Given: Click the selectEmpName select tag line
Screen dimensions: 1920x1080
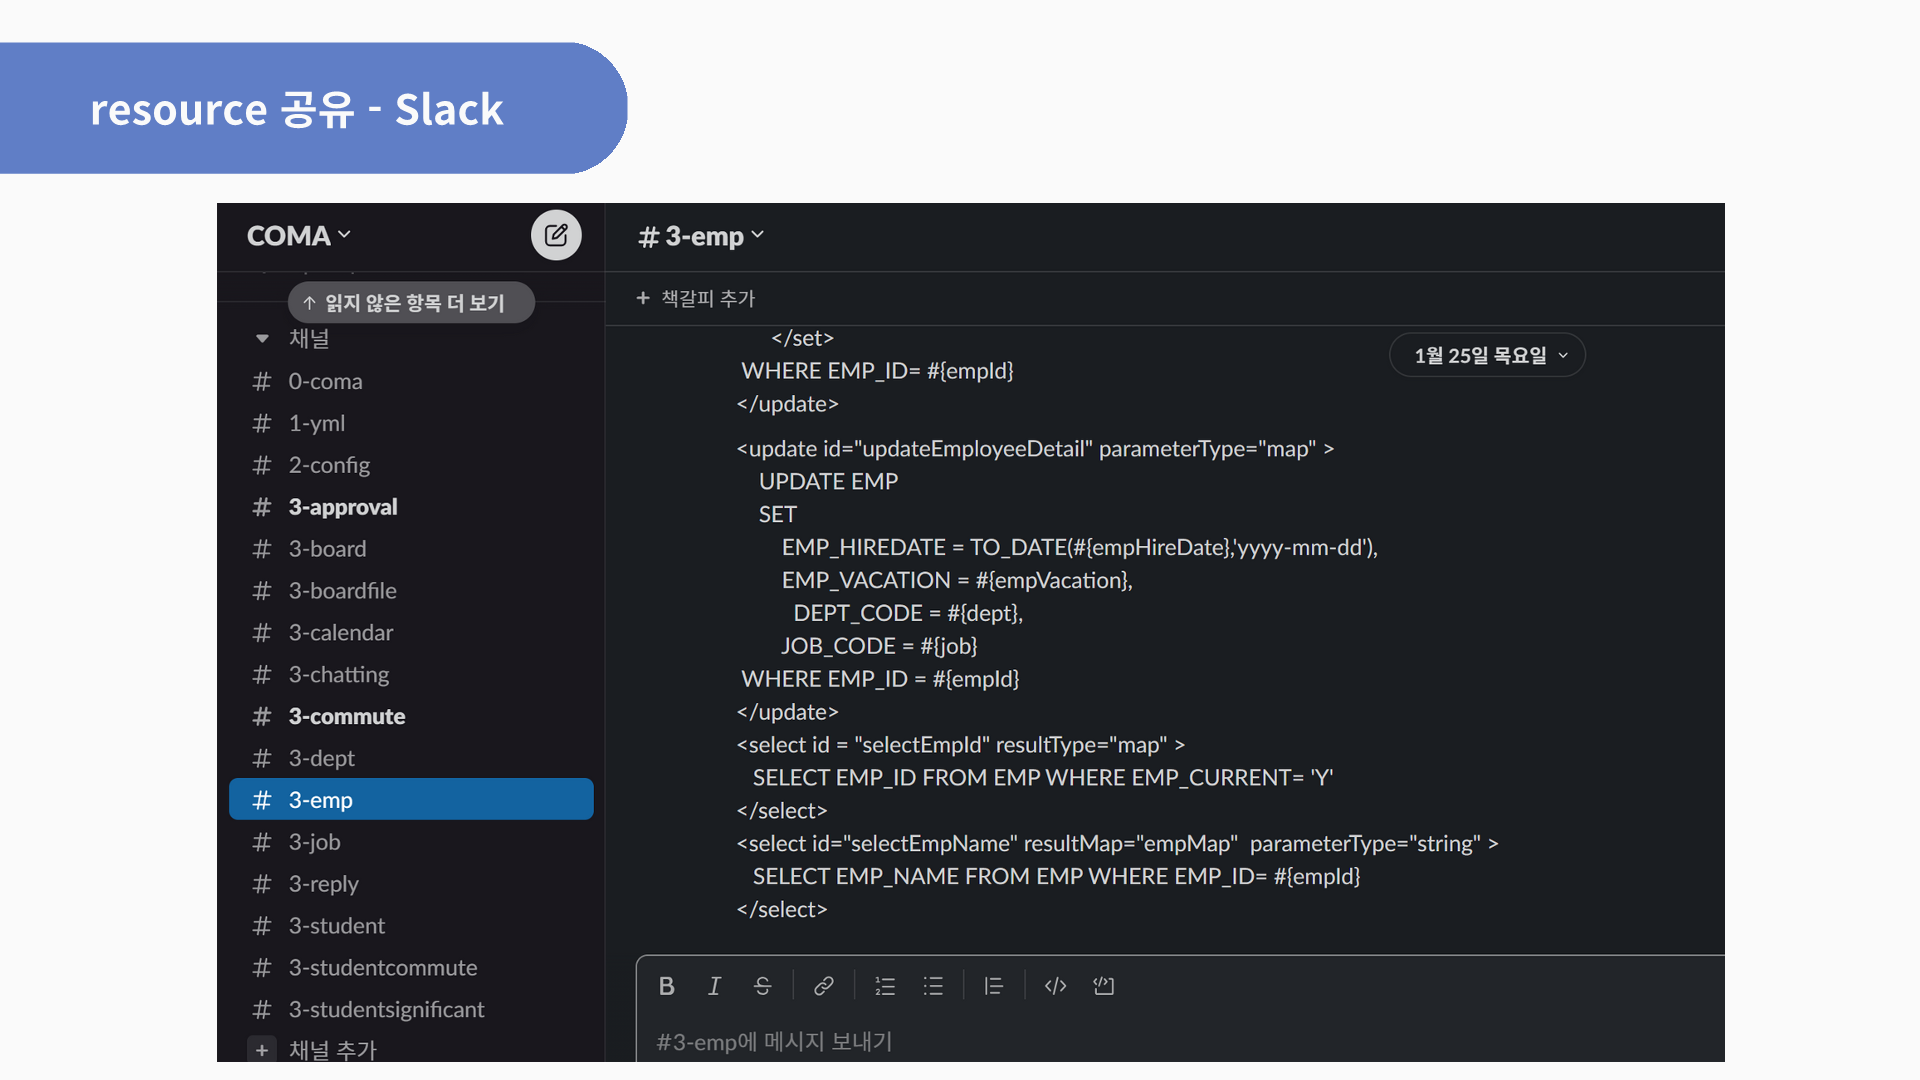Looking at the screenshot, I should (1117, 844).
